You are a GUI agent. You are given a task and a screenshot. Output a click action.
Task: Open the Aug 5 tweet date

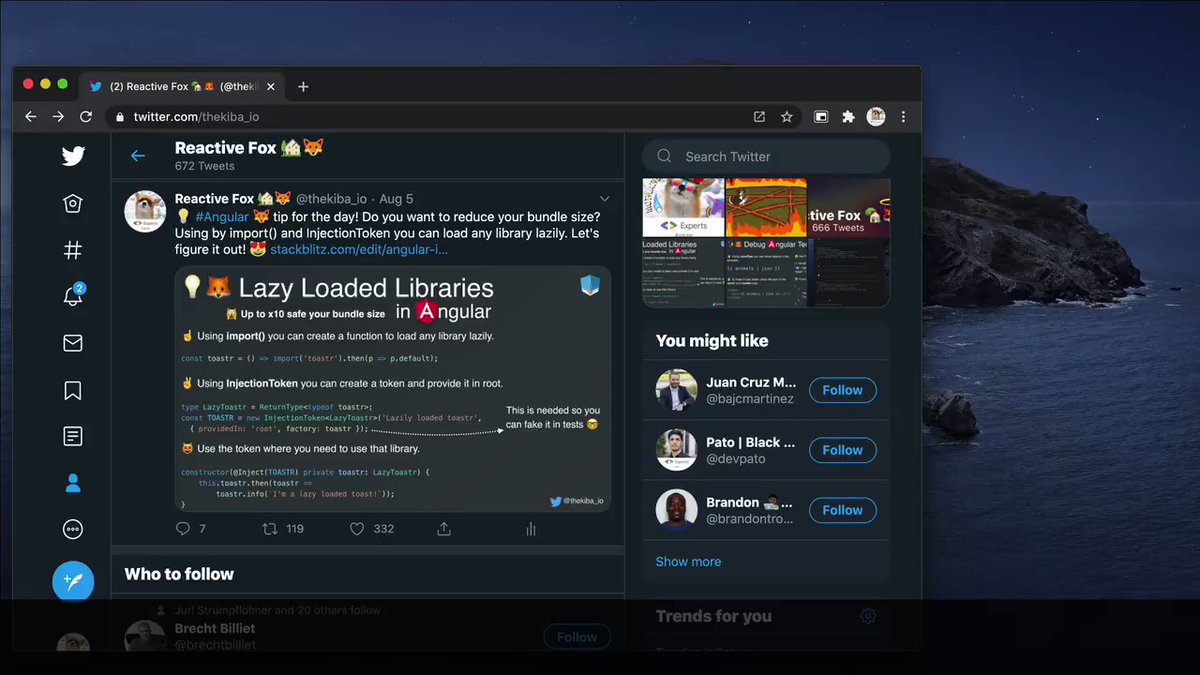[396, 199]
